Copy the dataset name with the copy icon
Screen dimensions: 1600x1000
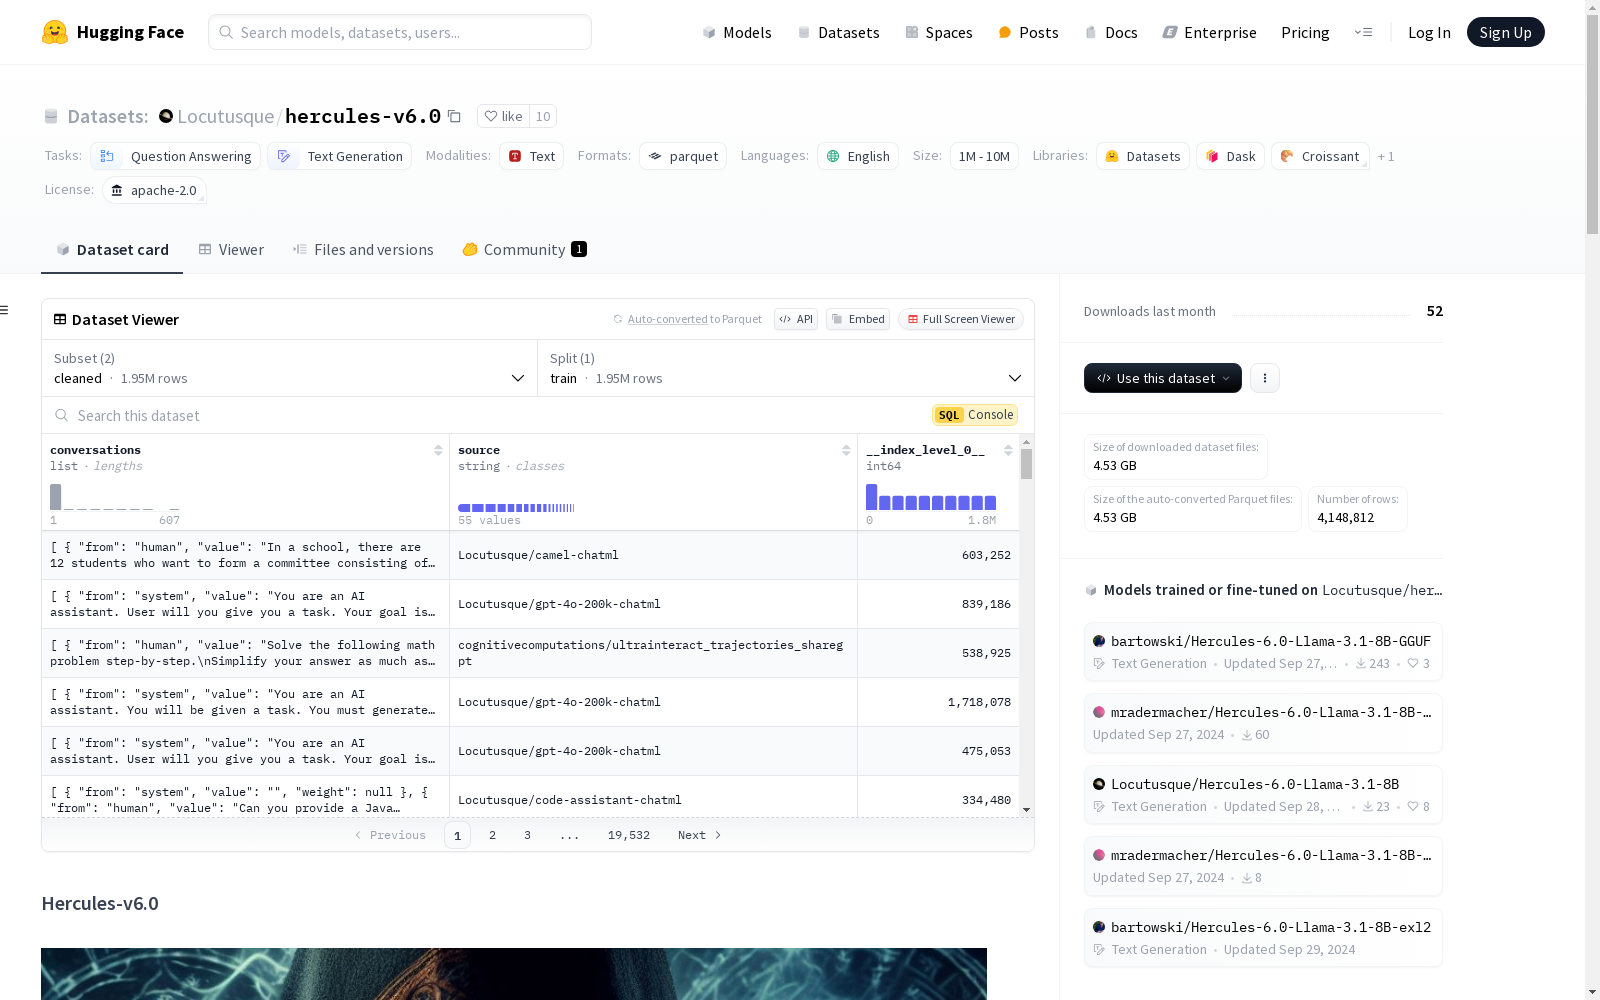coord(454,116)
